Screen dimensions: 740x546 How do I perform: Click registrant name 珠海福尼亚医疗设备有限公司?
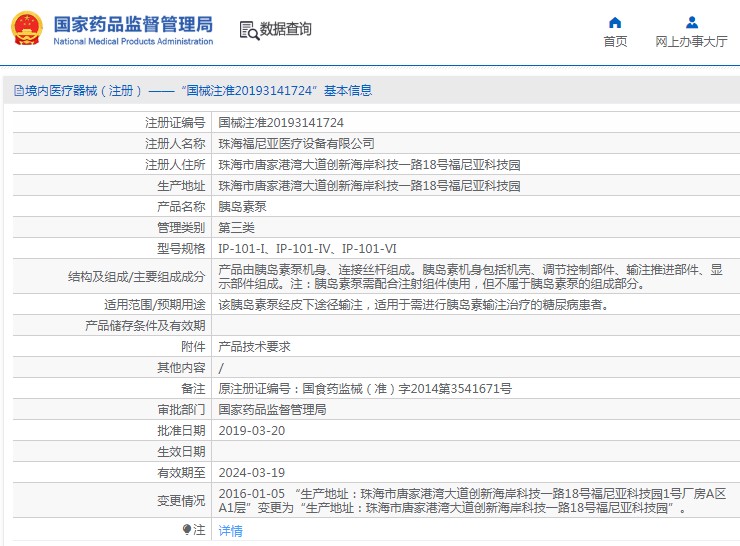296,143
